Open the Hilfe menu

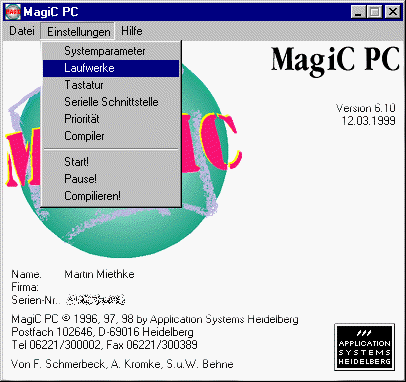pyautogui.click(x=132, y=31)
